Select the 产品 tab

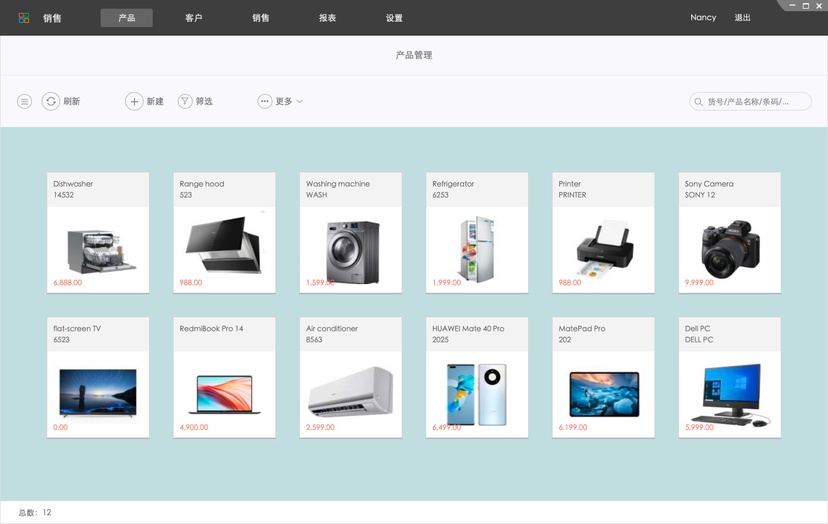127,18
